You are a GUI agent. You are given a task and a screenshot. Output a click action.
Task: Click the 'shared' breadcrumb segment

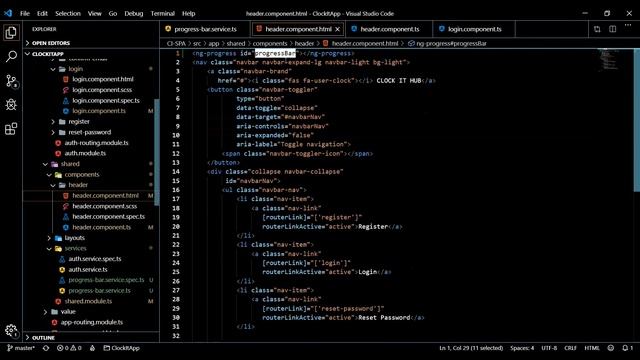pos(236,43)
